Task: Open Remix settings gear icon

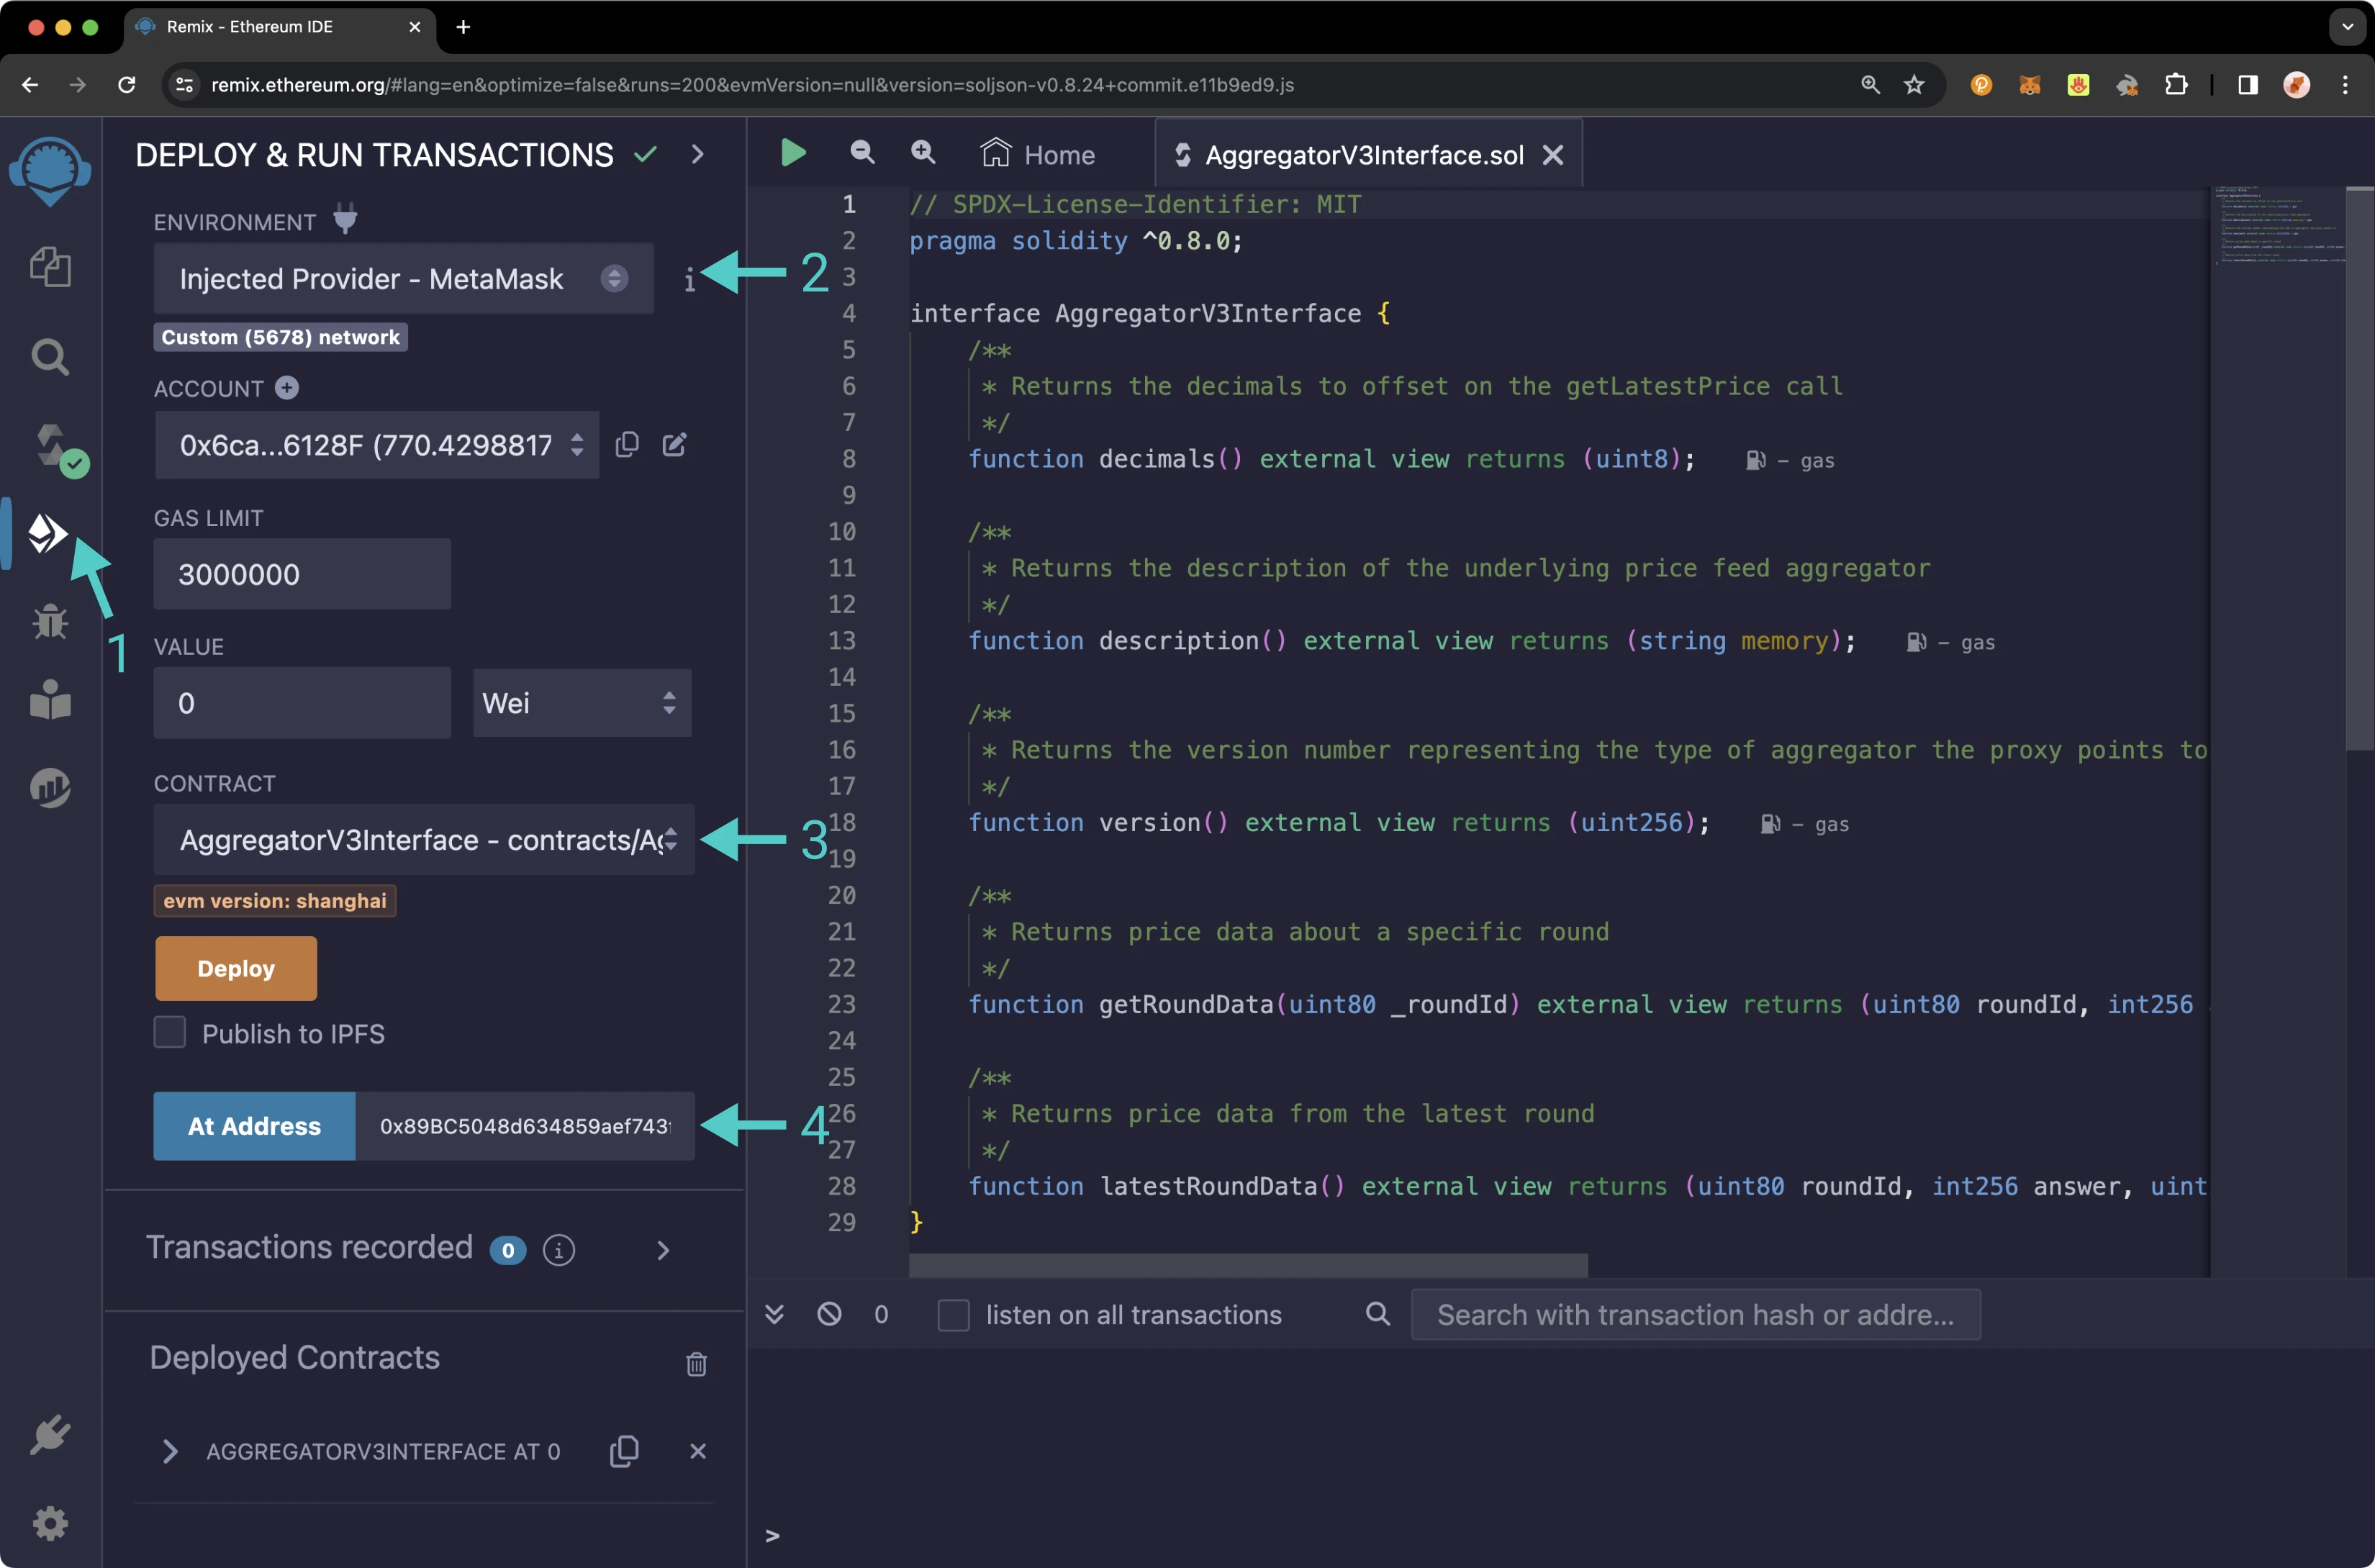Action: tap(50, 1523)
